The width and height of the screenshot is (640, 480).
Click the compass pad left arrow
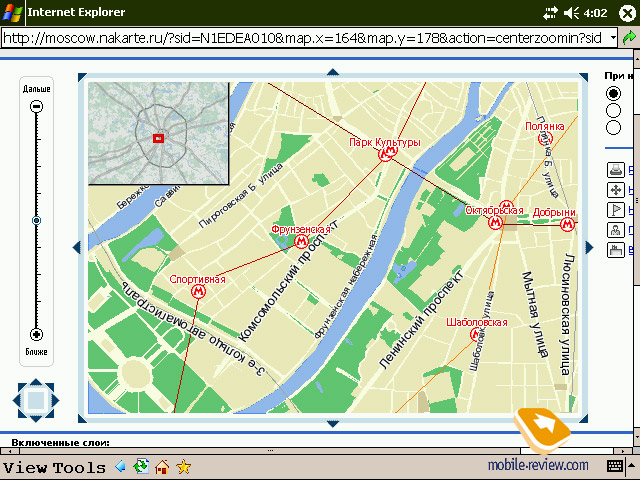click(16, 400)
